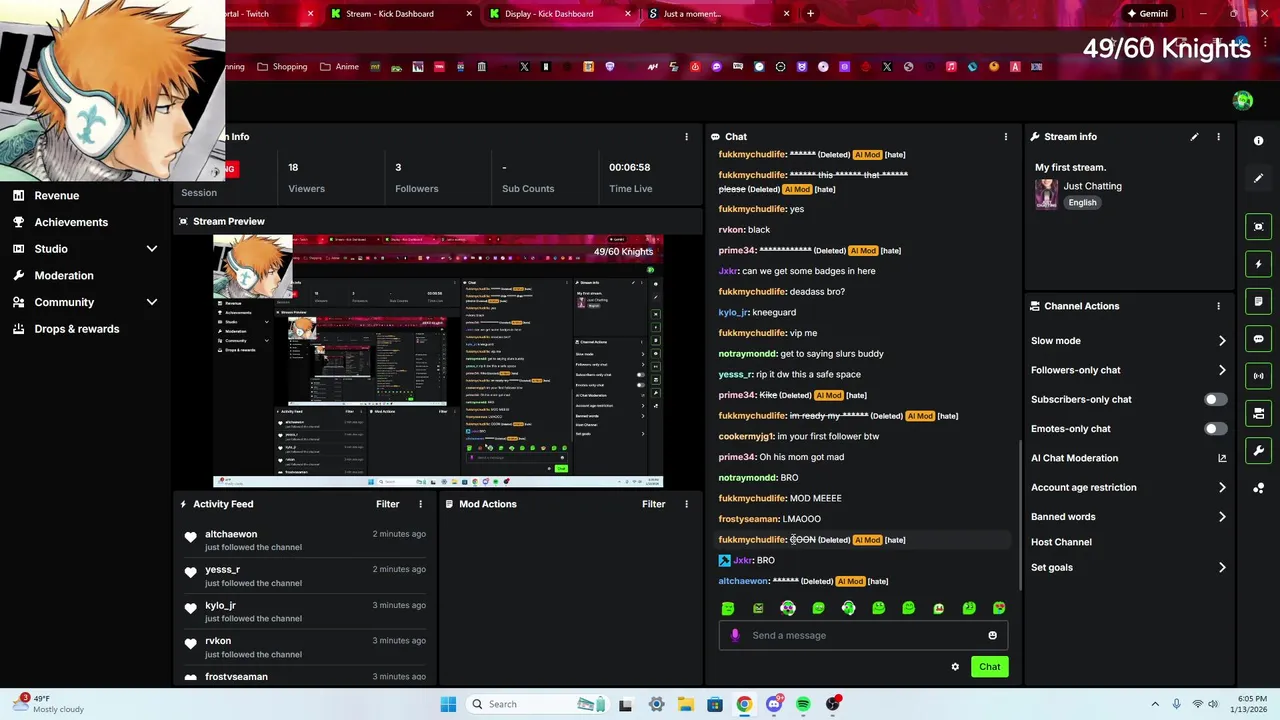Viewport: 1280px width, 720px height.
Task: Click cookermyjg1 username in chat
Action: pyautogui.click(x=746, y=437)
